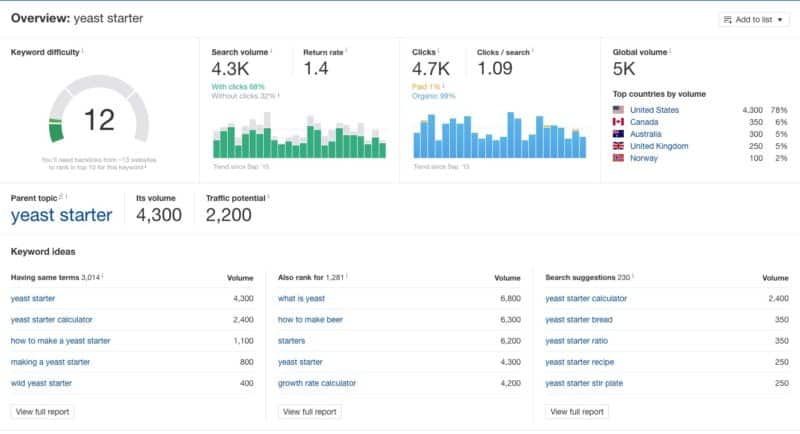Click the blue Clicks trend chart
This screenshot has width=800, height=434.
tap(499, 135)
